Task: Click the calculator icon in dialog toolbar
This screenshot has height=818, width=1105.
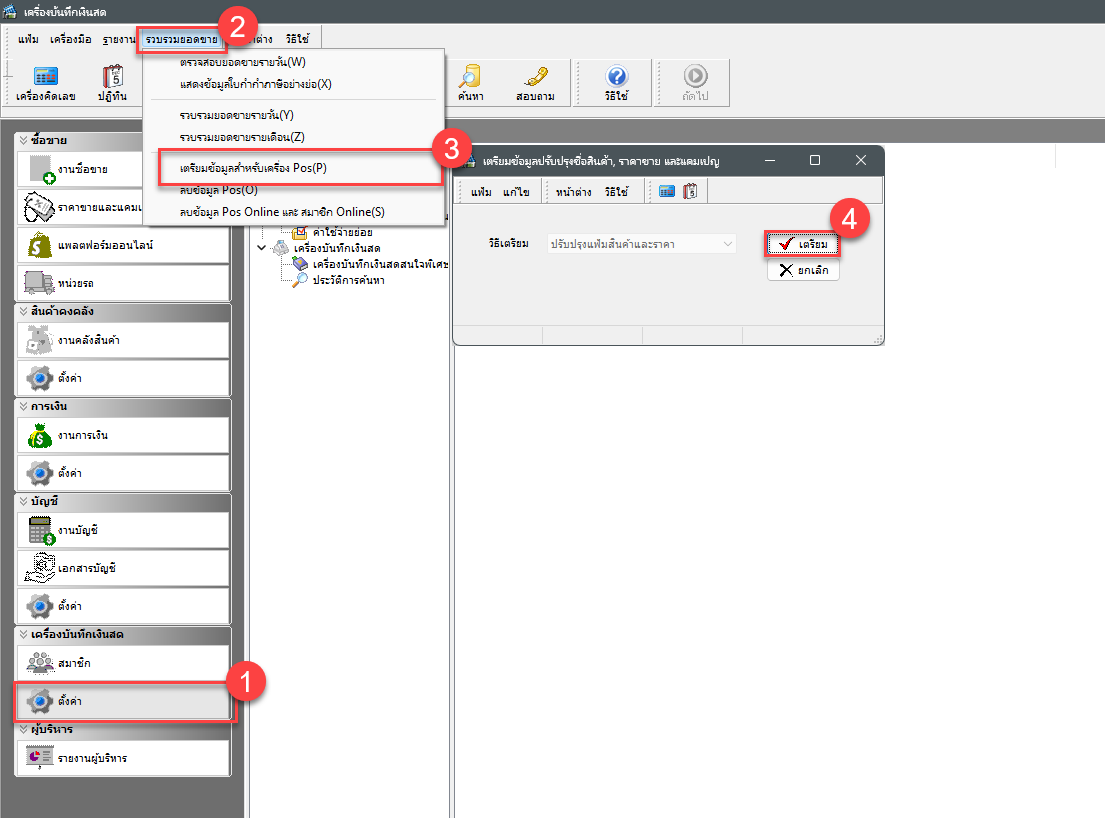Action: pos(667,191)
